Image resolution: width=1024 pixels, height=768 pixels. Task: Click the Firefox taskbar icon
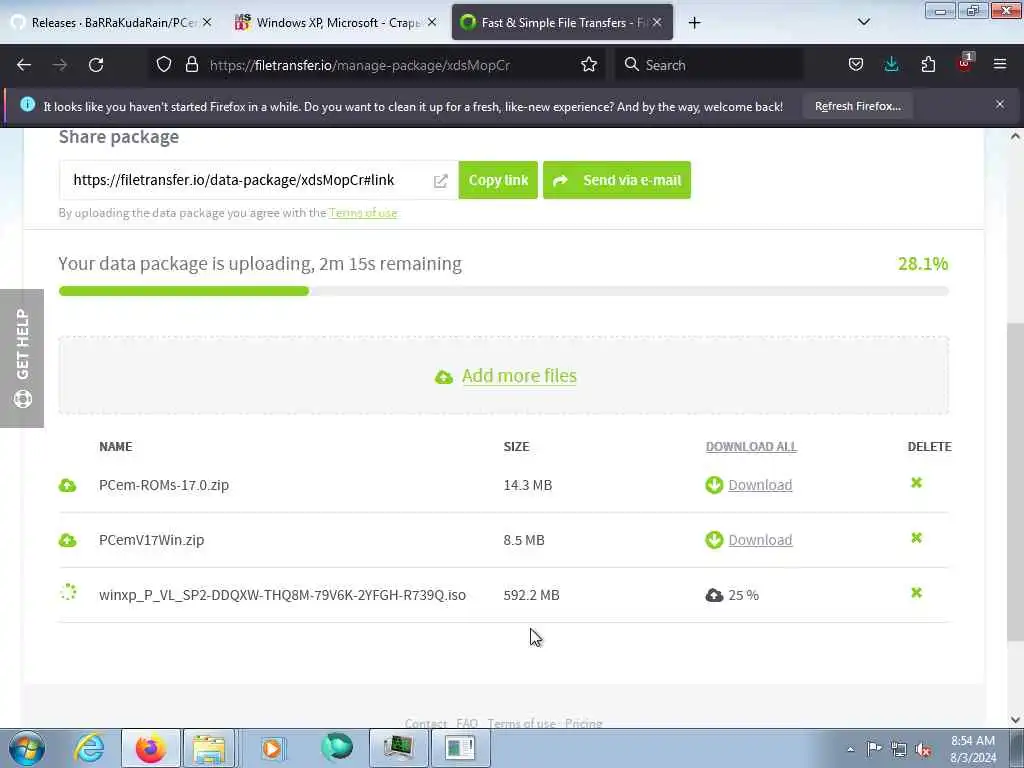(x=151, y=748)
